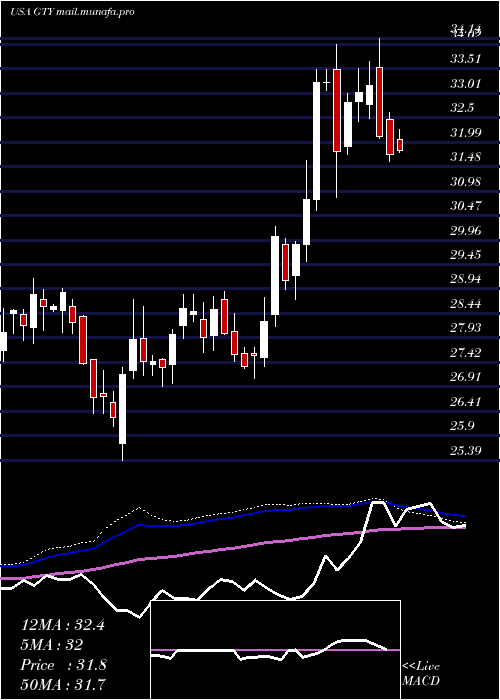
Task: Click the 29.96 price level label
Action: (x=466, y=231)
